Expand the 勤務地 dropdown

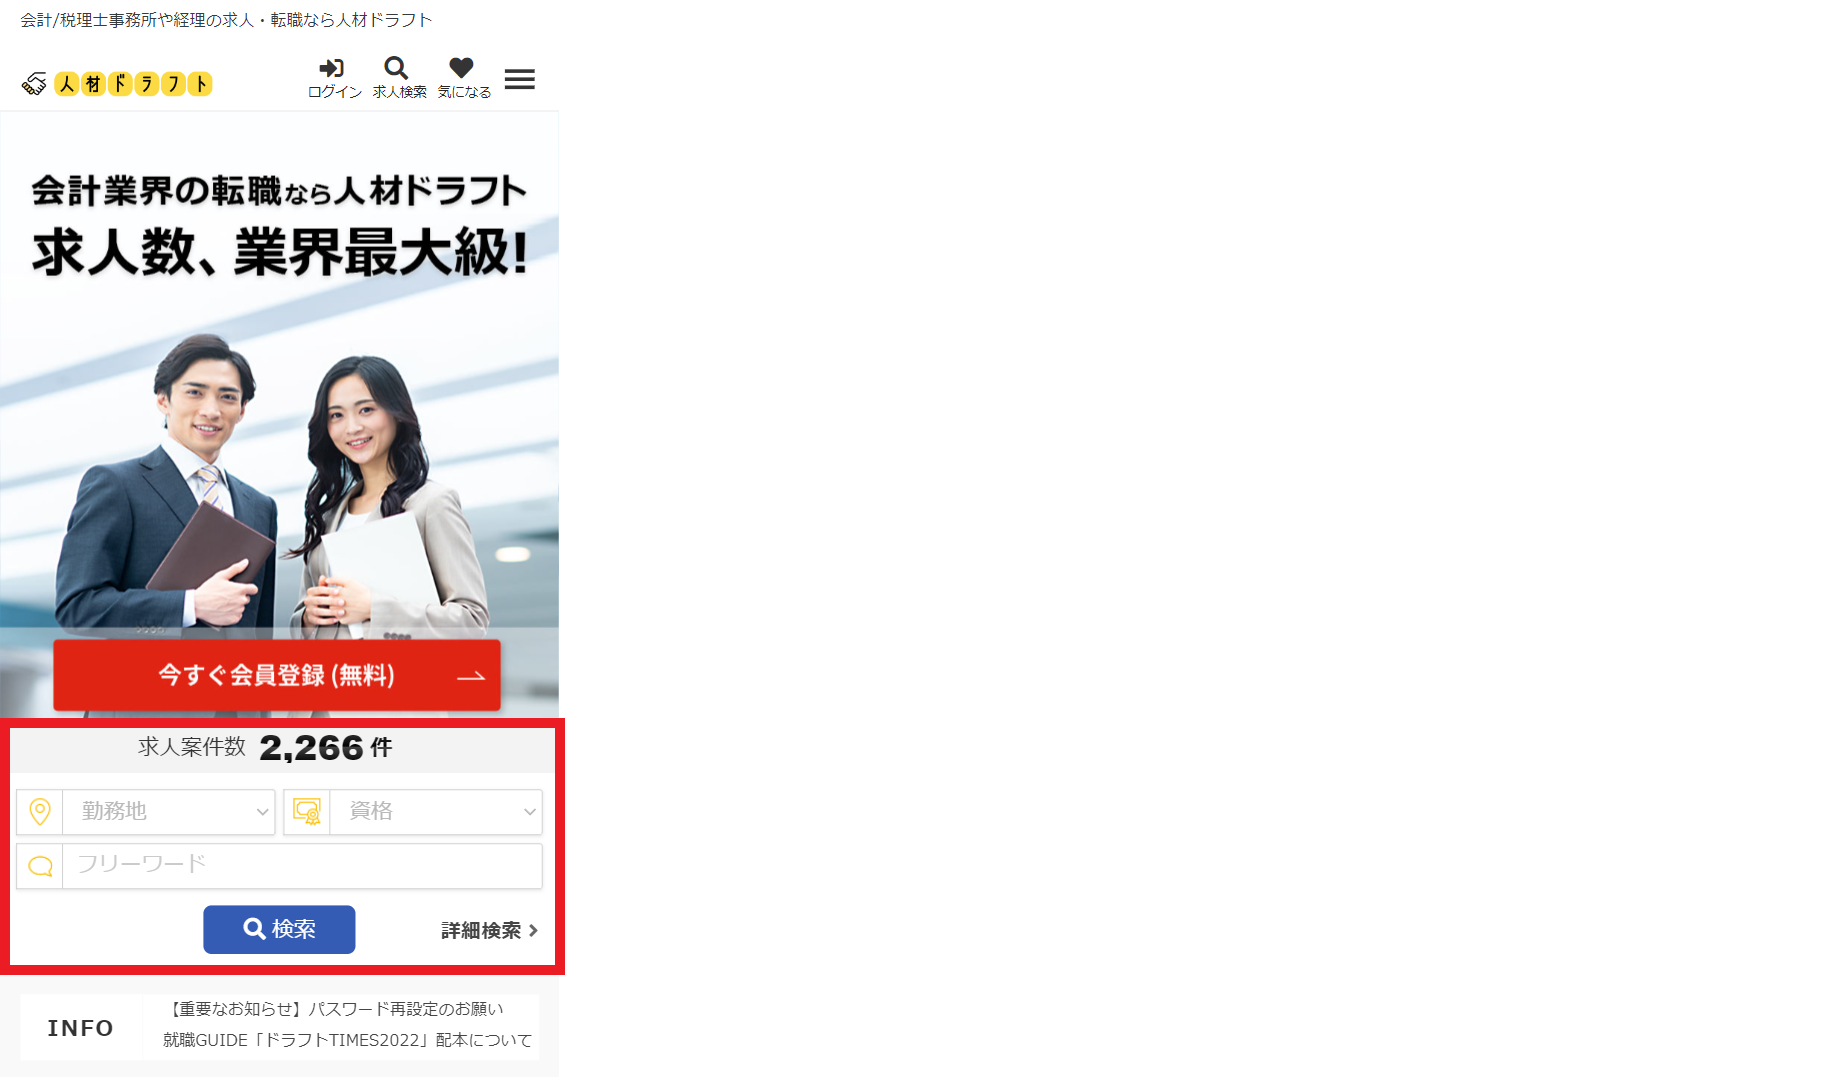(168, 811)
